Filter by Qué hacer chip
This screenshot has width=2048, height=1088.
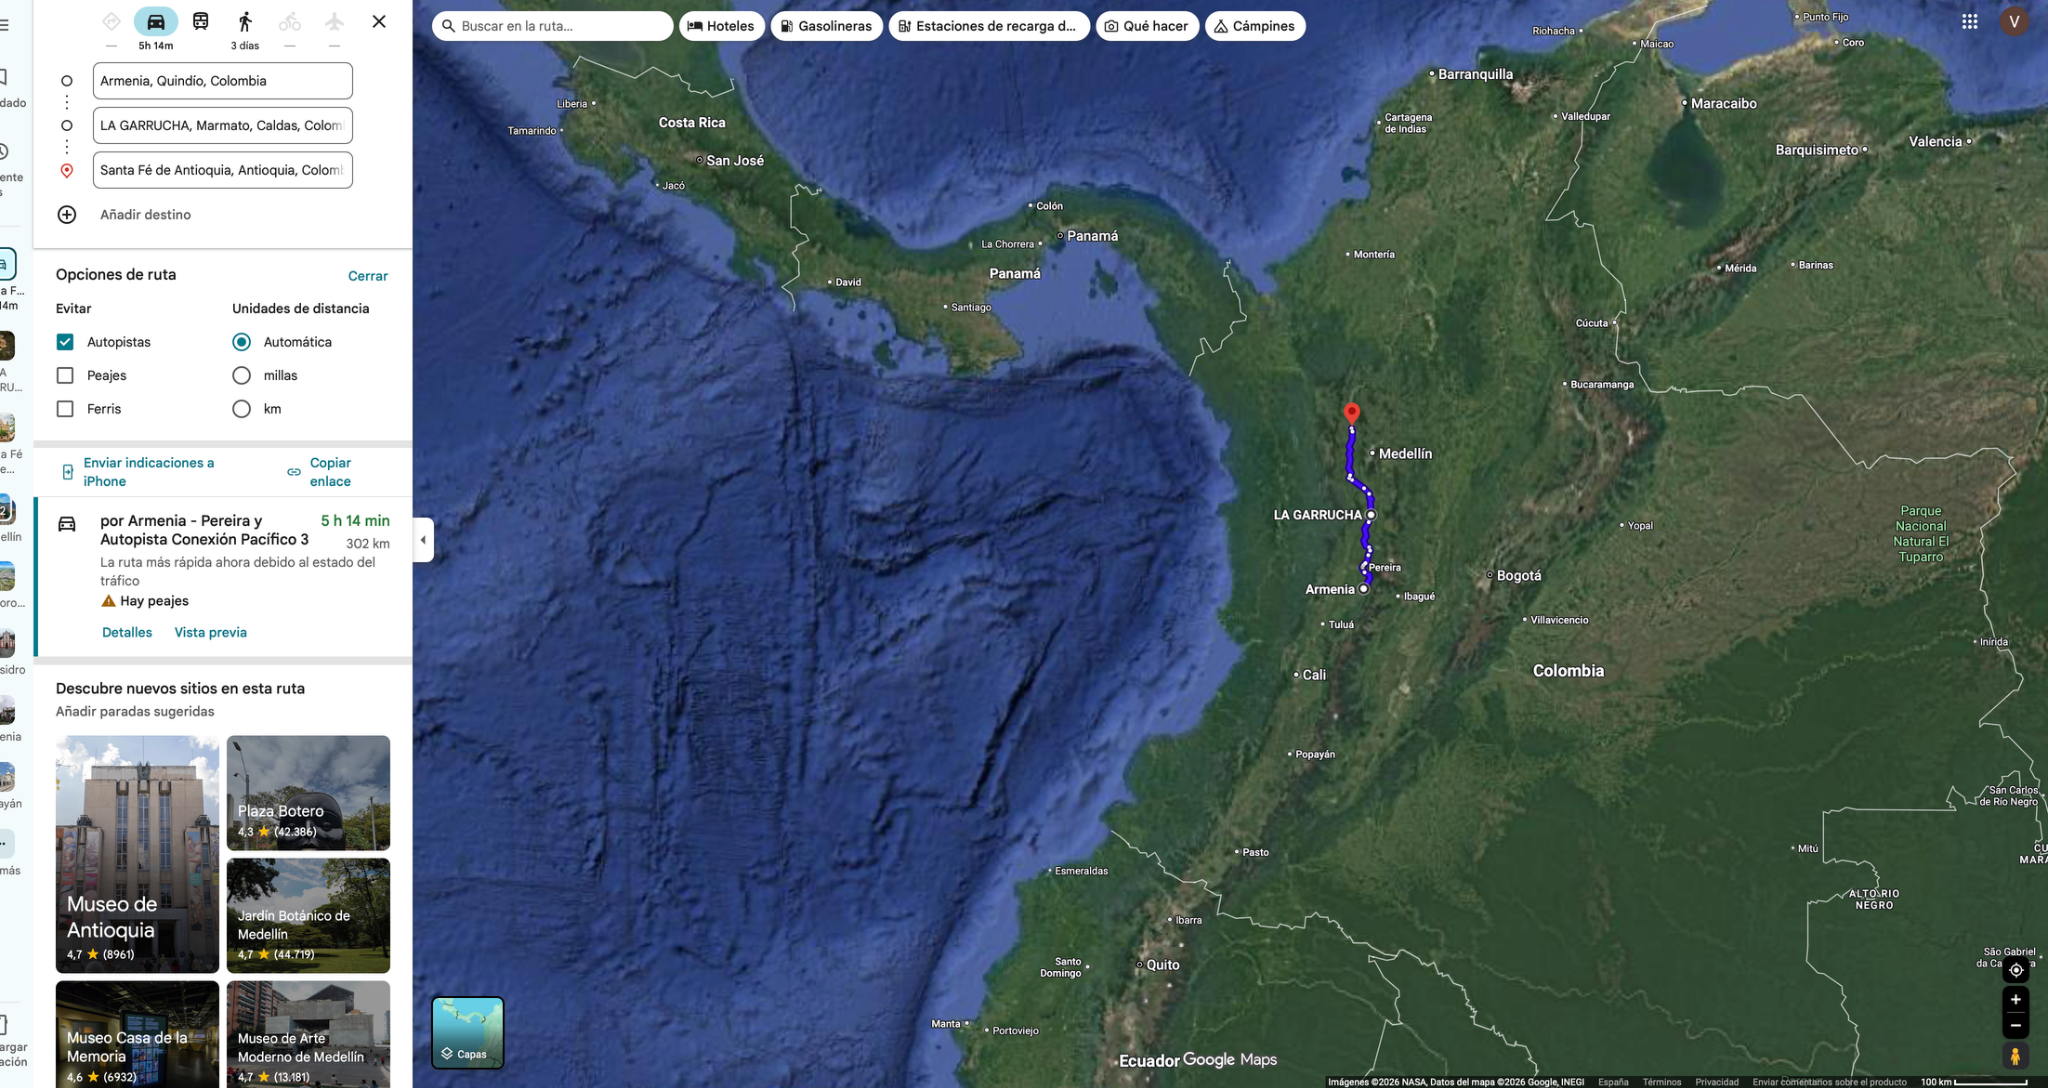coord(1147,26)
